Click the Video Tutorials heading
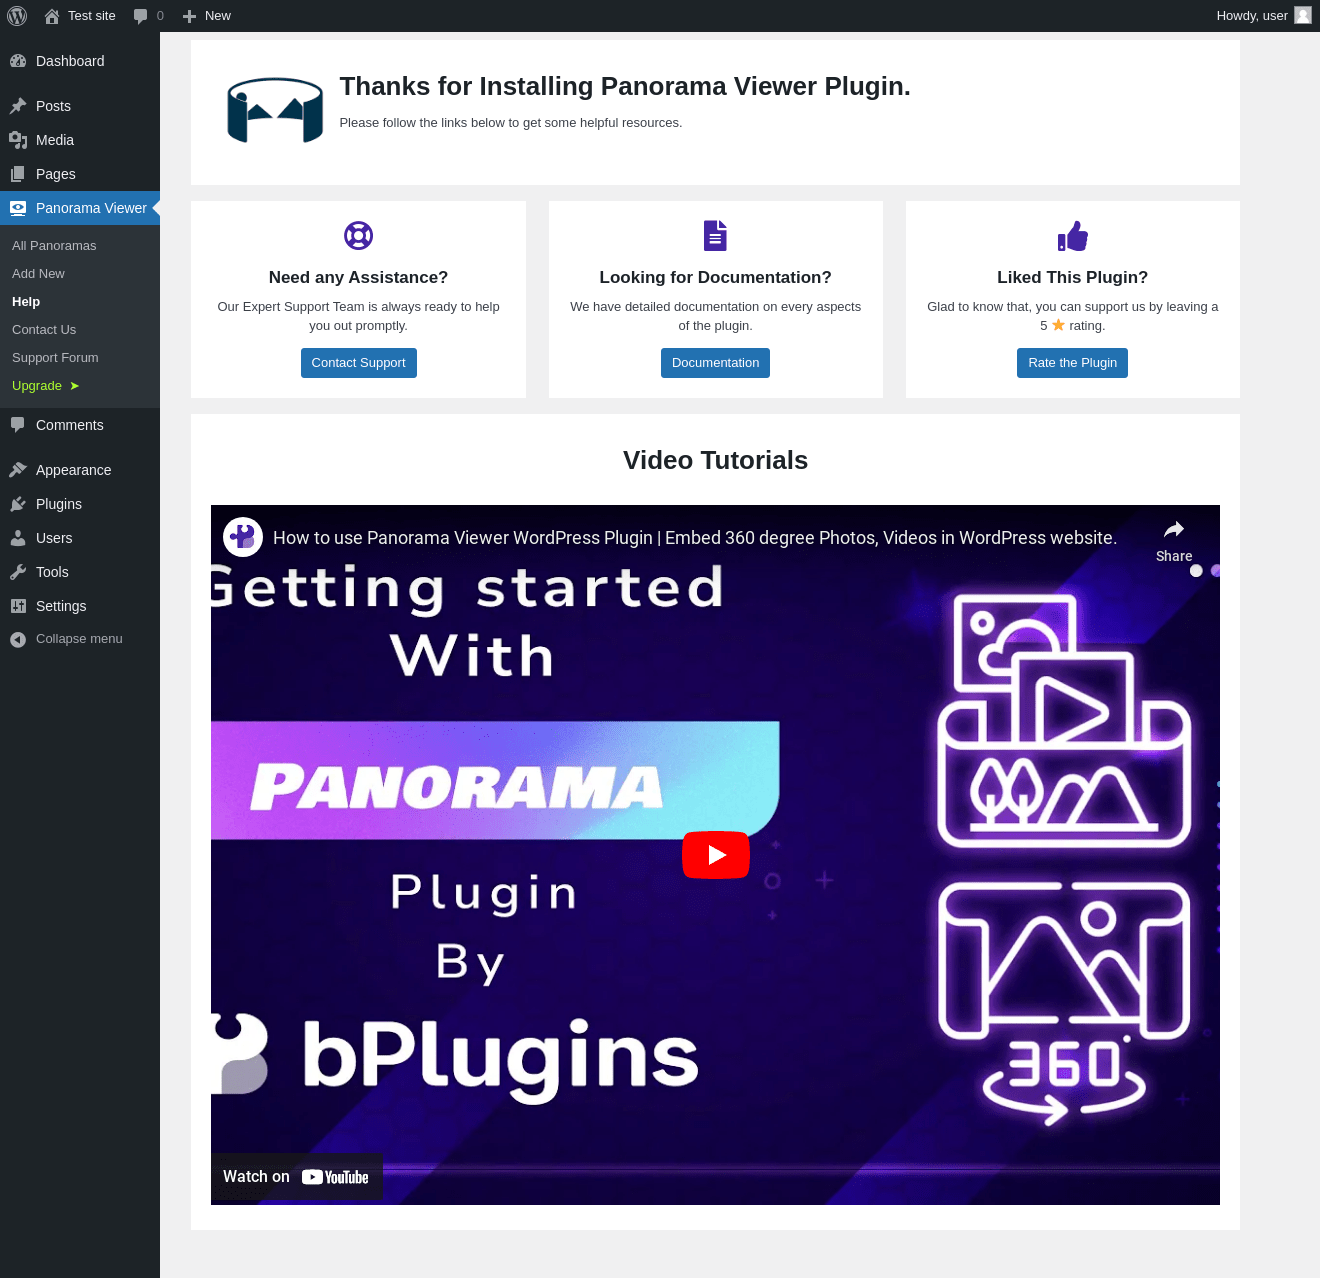The image size is (1320, 1278). [715, 460]
